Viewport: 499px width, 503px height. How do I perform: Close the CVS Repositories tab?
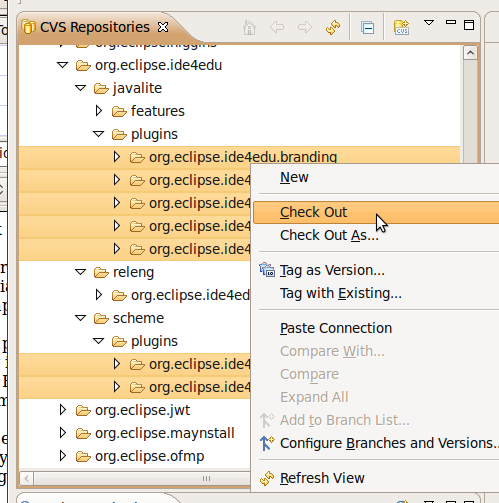[x=163, y=27]
